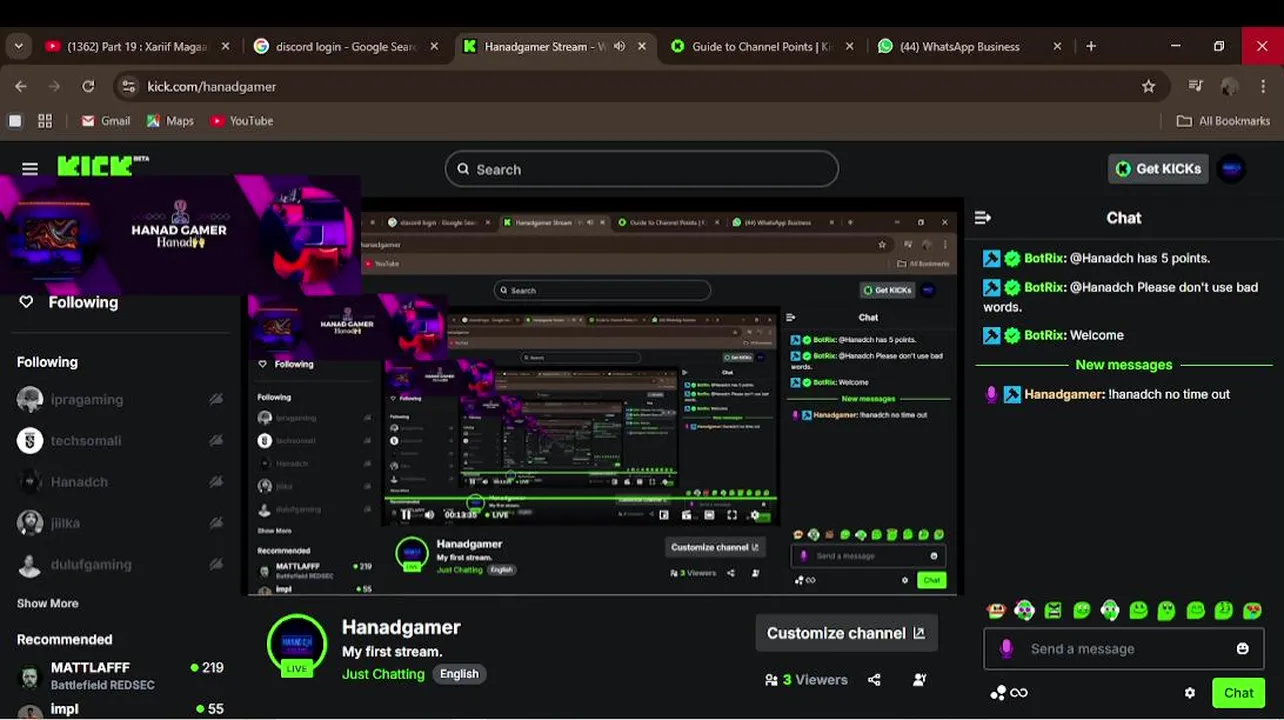Open the All Bookmarks folder
Viewport: 1284px width, 720px height.
[x=1223, y=121]
